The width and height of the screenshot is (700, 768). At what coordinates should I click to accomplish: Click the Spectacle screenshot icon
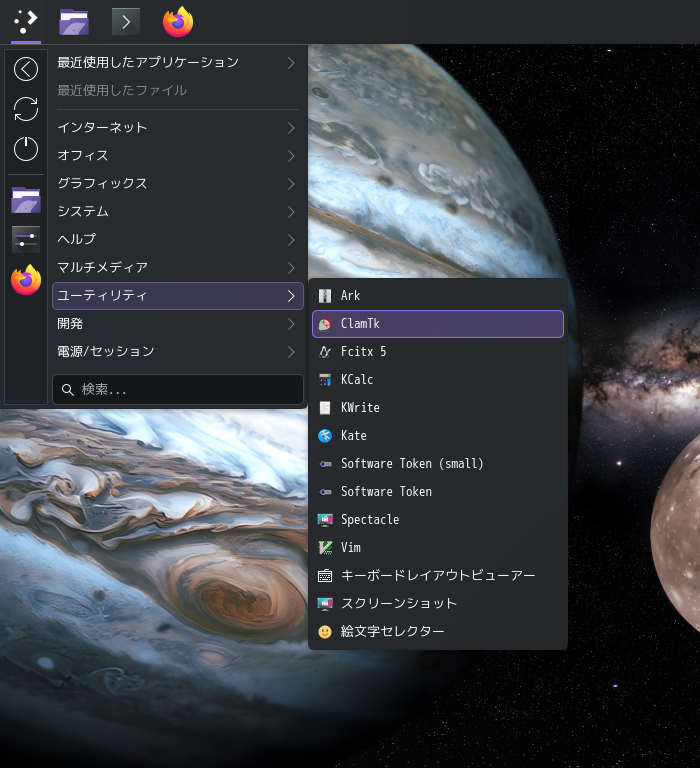pos(325,520)
